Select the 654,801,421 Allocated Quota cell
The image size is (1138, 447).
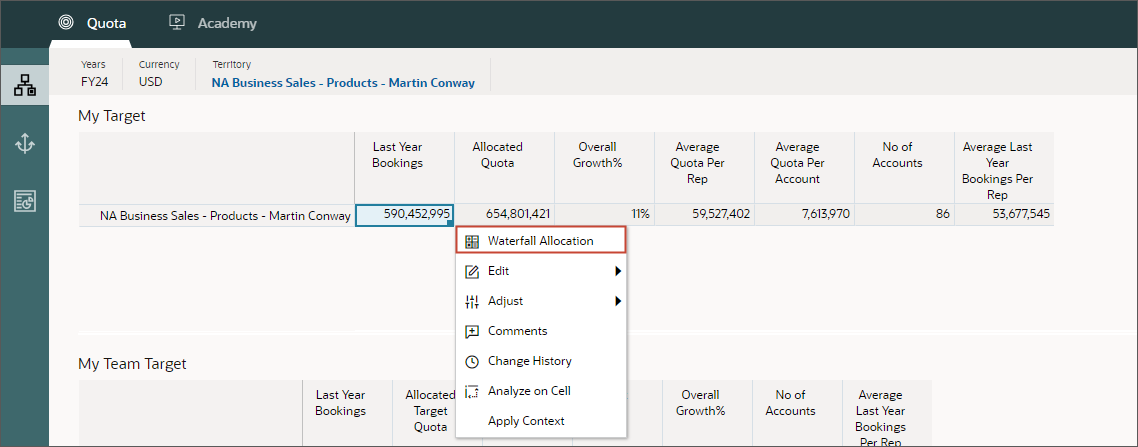(504, 215)
